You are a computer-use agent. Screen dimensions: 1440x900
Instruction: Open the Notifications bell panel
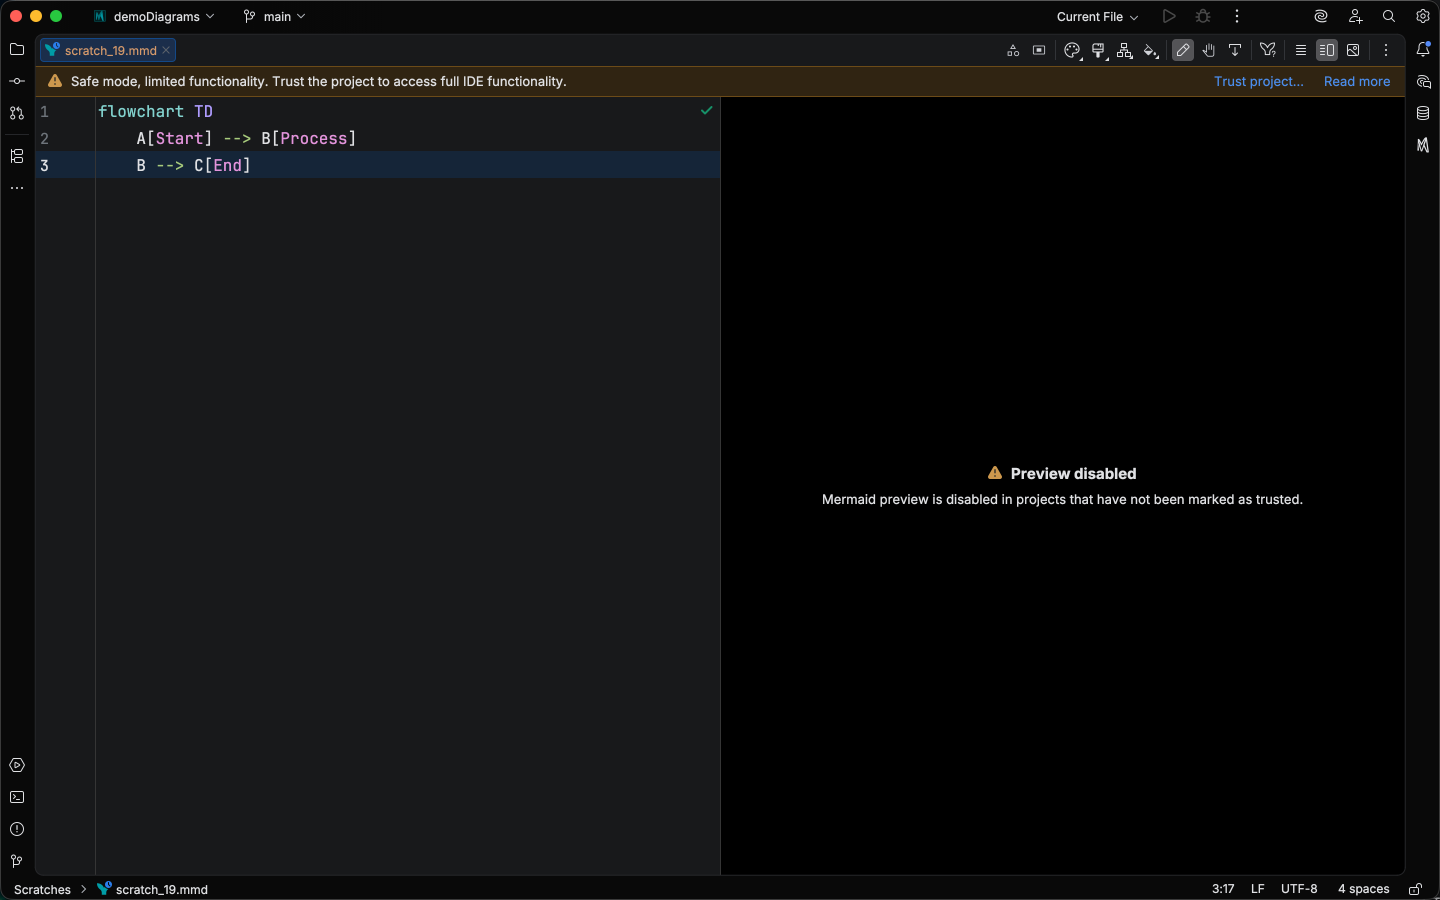pos(1423,49)
